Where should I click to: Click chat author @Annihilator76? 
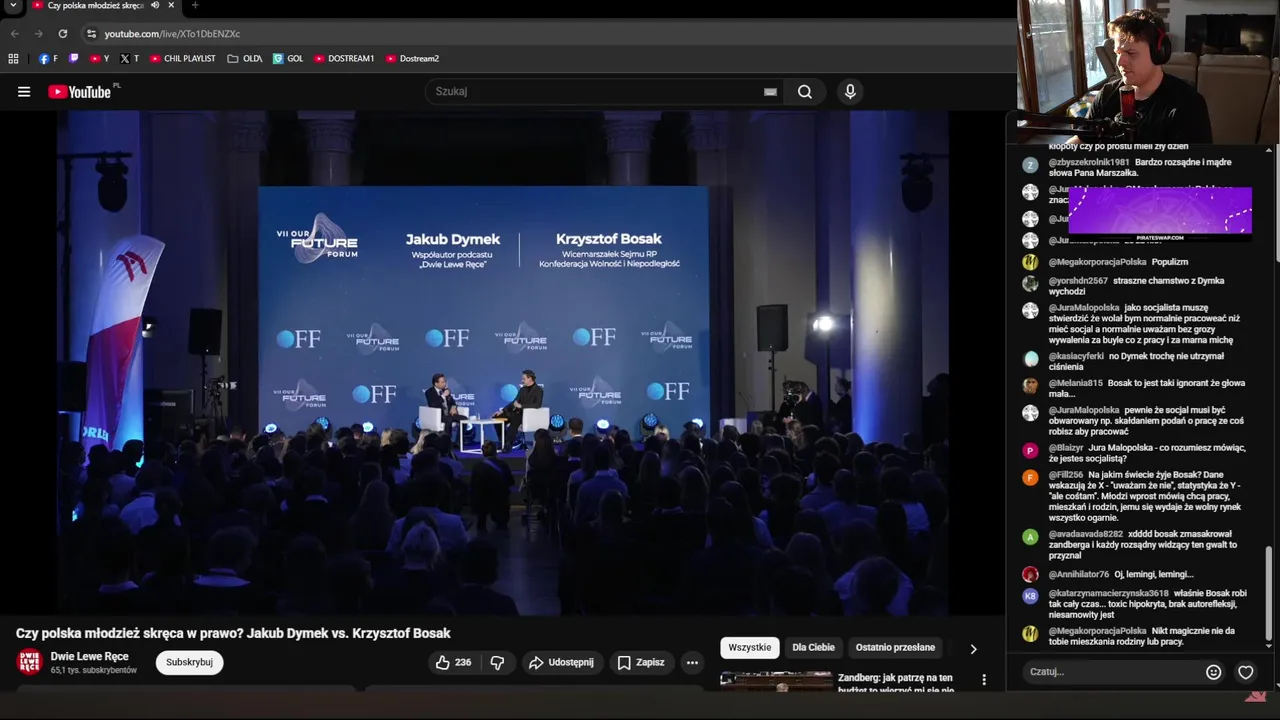tap(1079, 575)
